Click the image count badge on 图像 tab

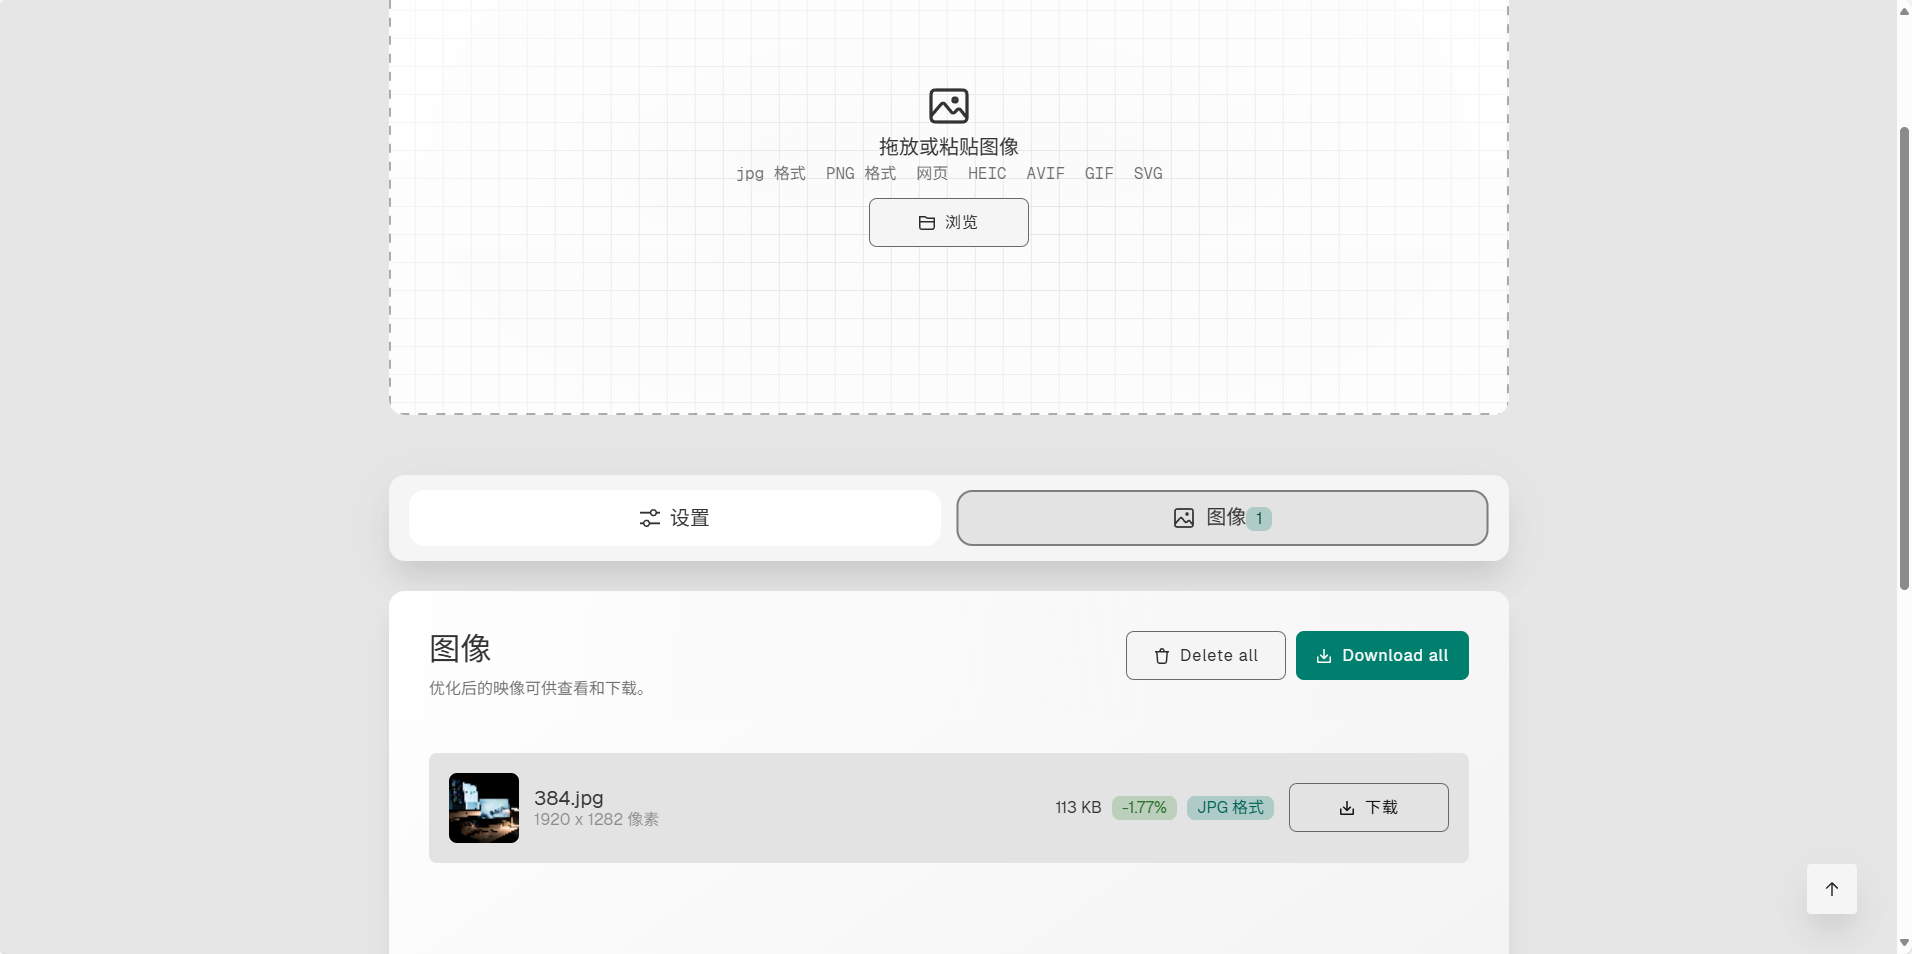click(x=1259, y=519)
